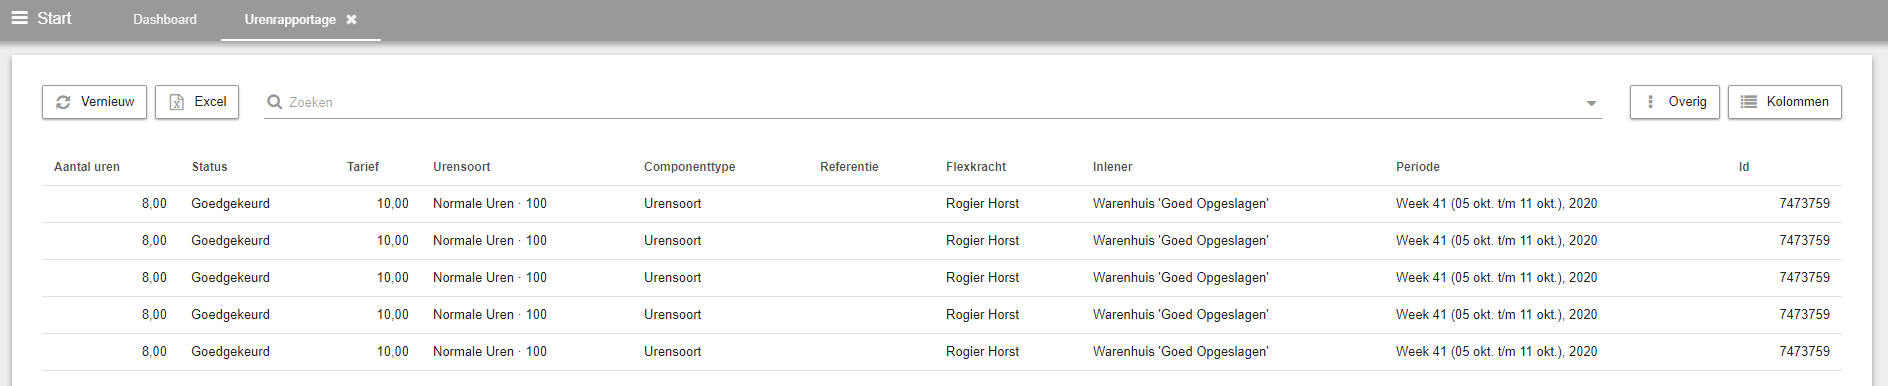Click the list icon on Kolommen
1888x386 pixels.
[x=1749, y=102]
